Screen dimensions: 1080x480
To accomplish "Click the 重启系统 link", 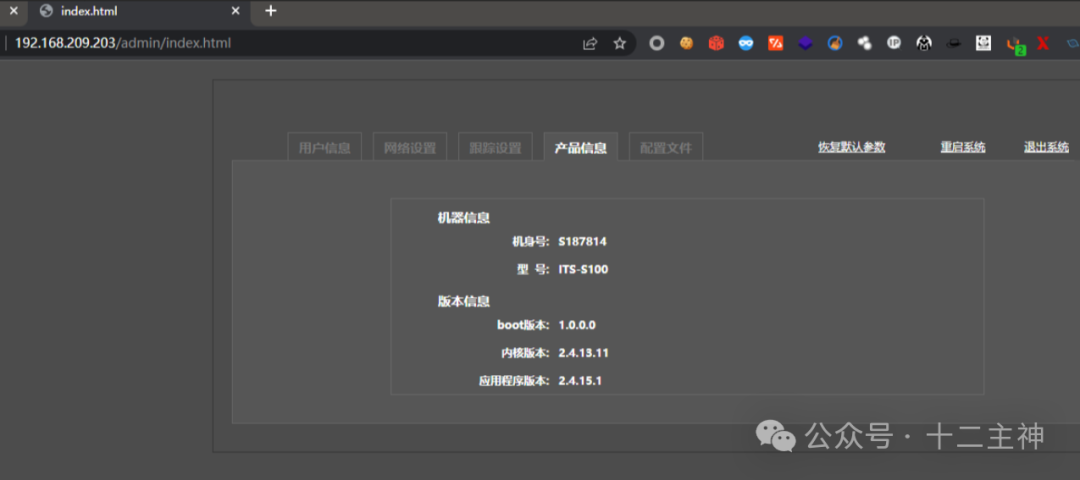I will [963, 147].
